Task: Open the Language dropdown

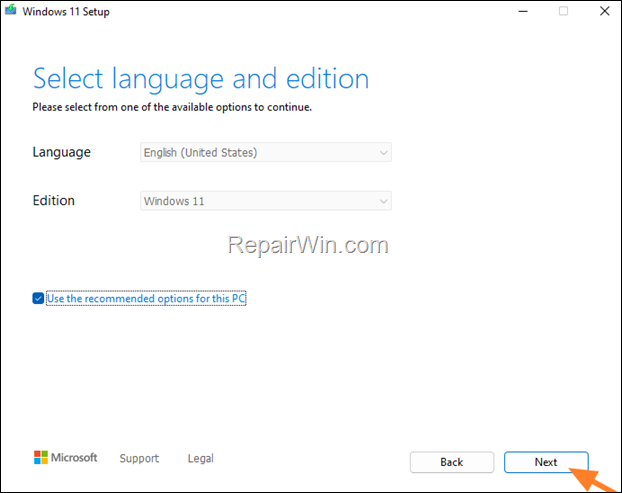Action: 266,152
